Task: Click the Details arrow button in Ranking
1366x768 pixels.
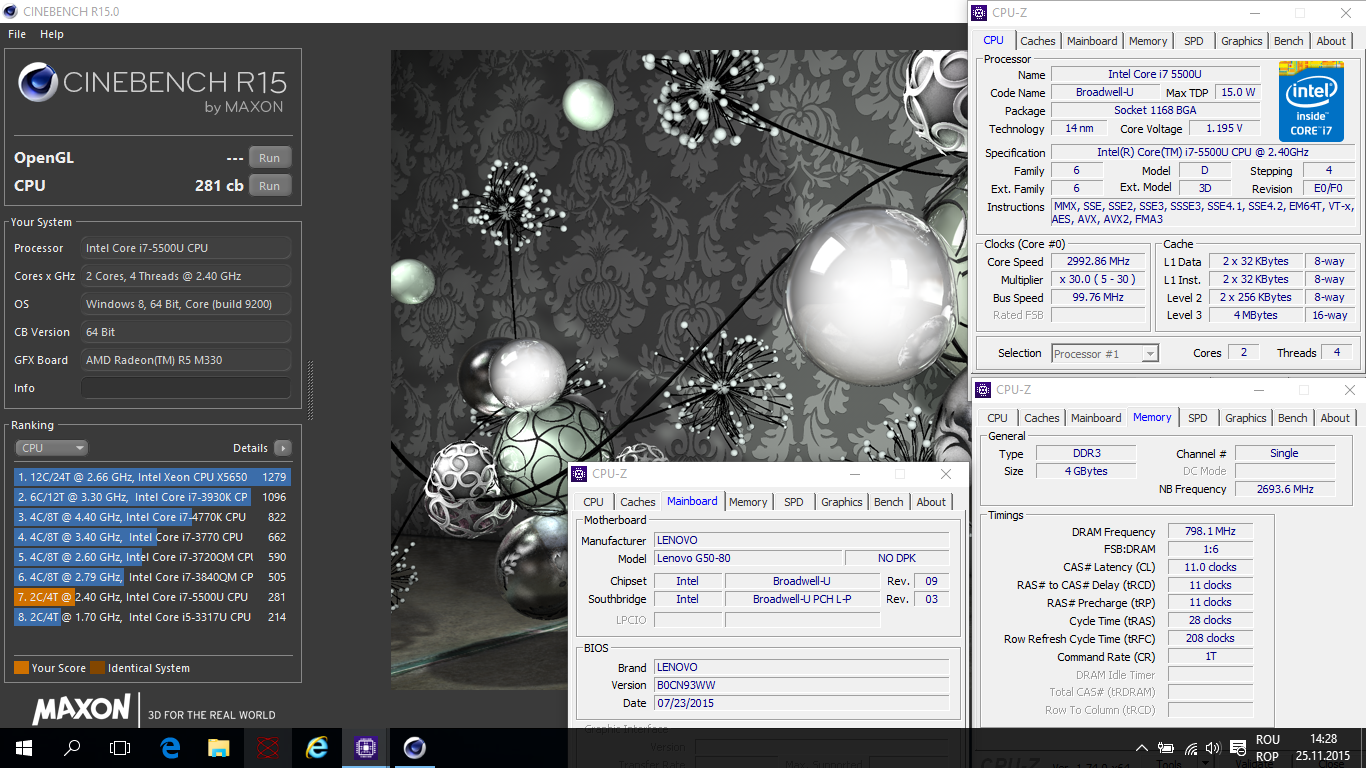Action: 283,448
